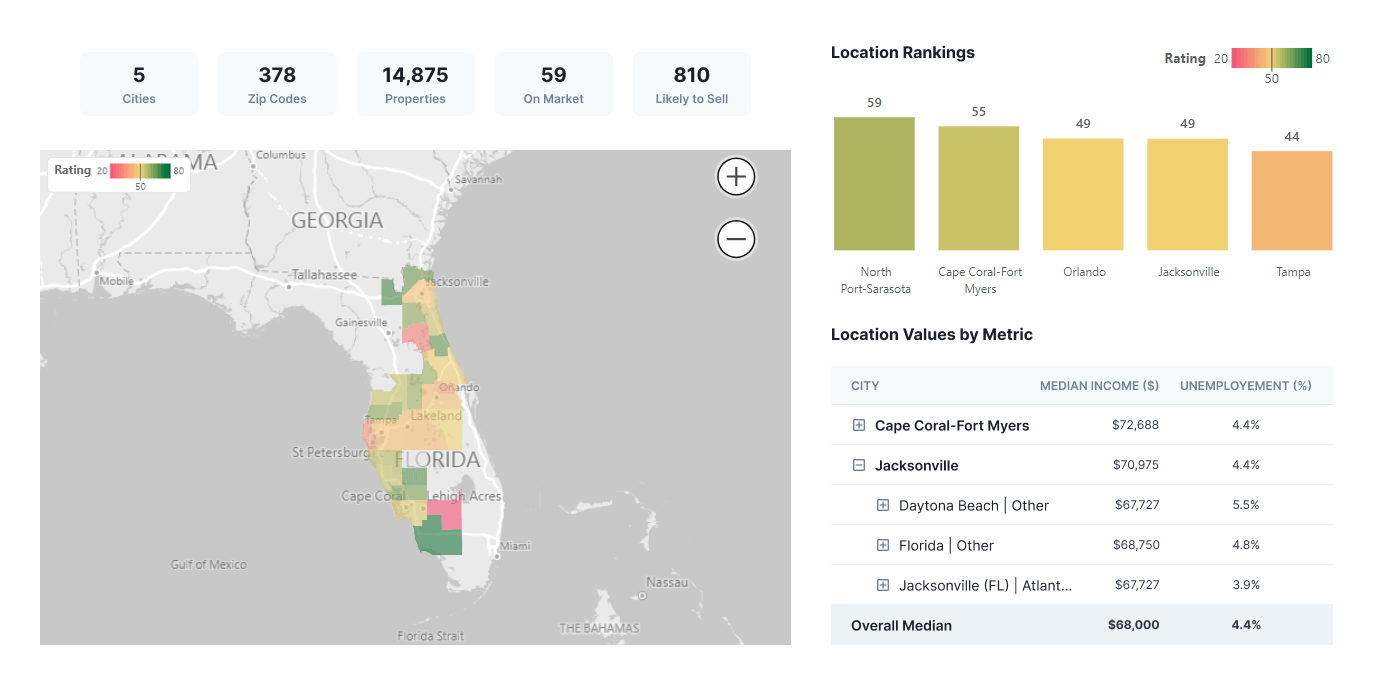This screenshot has width=1373, height=685.
Task: Click the 14,875 Properties stat card
Action: 415,84
